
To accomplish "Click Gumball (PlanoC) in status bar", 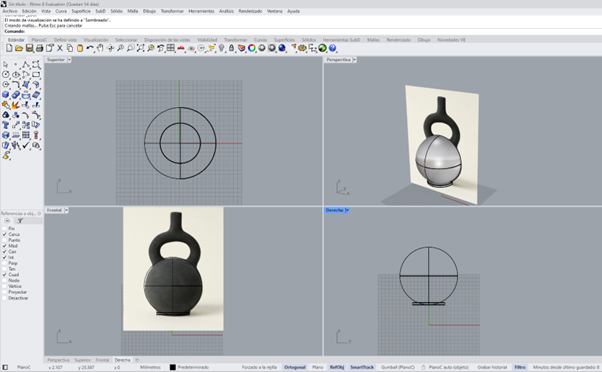I will [398, 367].
